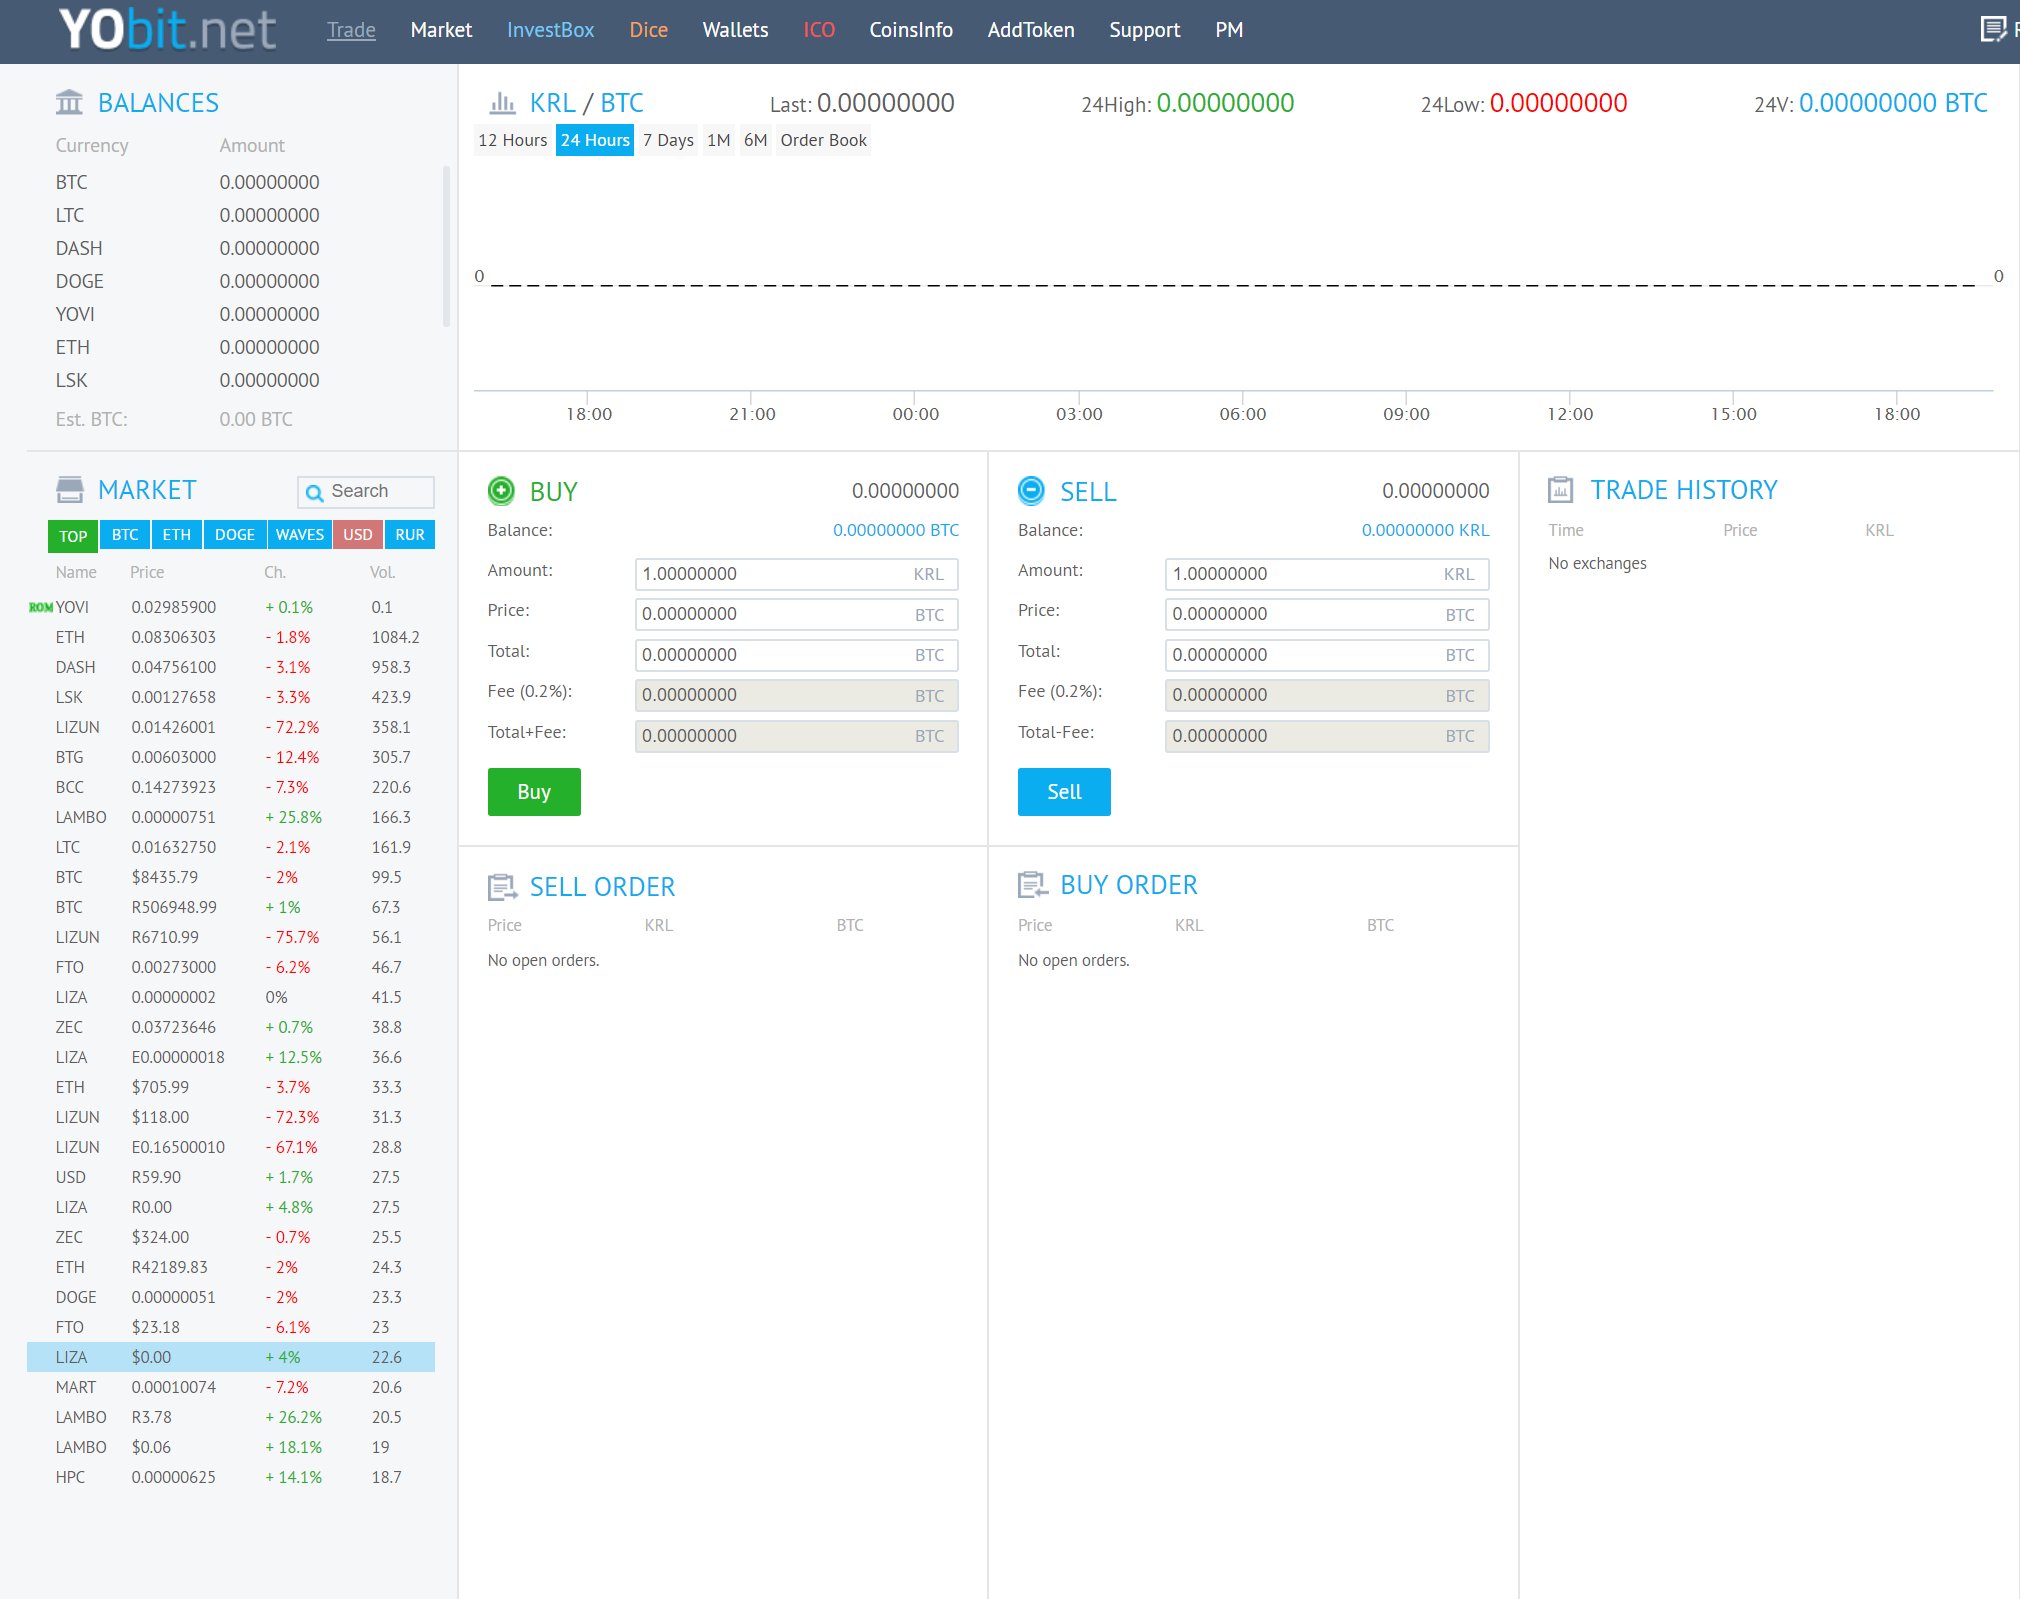
Task: Click the Sell Price input field
Action: 1327,614
